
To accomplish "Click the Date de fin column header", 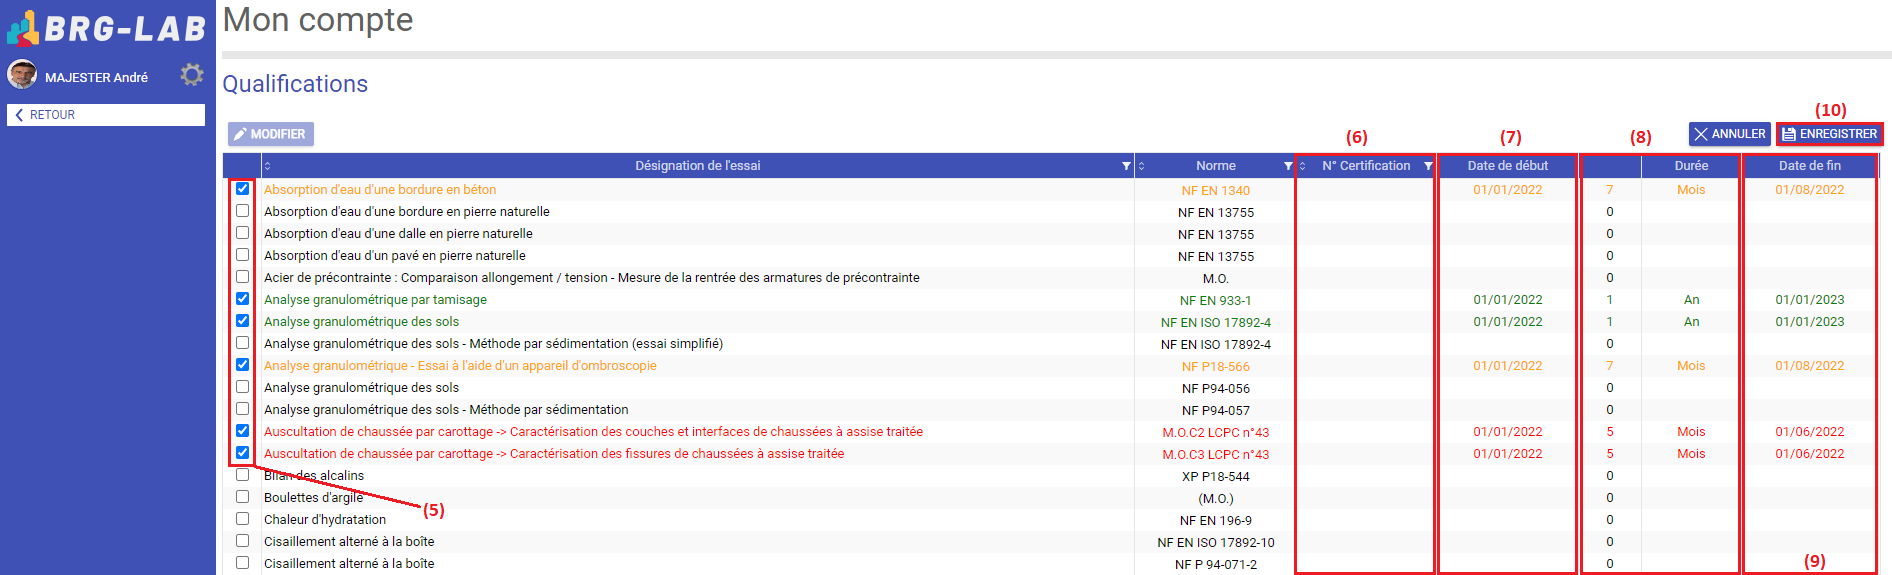I will tap(1809, 166).
